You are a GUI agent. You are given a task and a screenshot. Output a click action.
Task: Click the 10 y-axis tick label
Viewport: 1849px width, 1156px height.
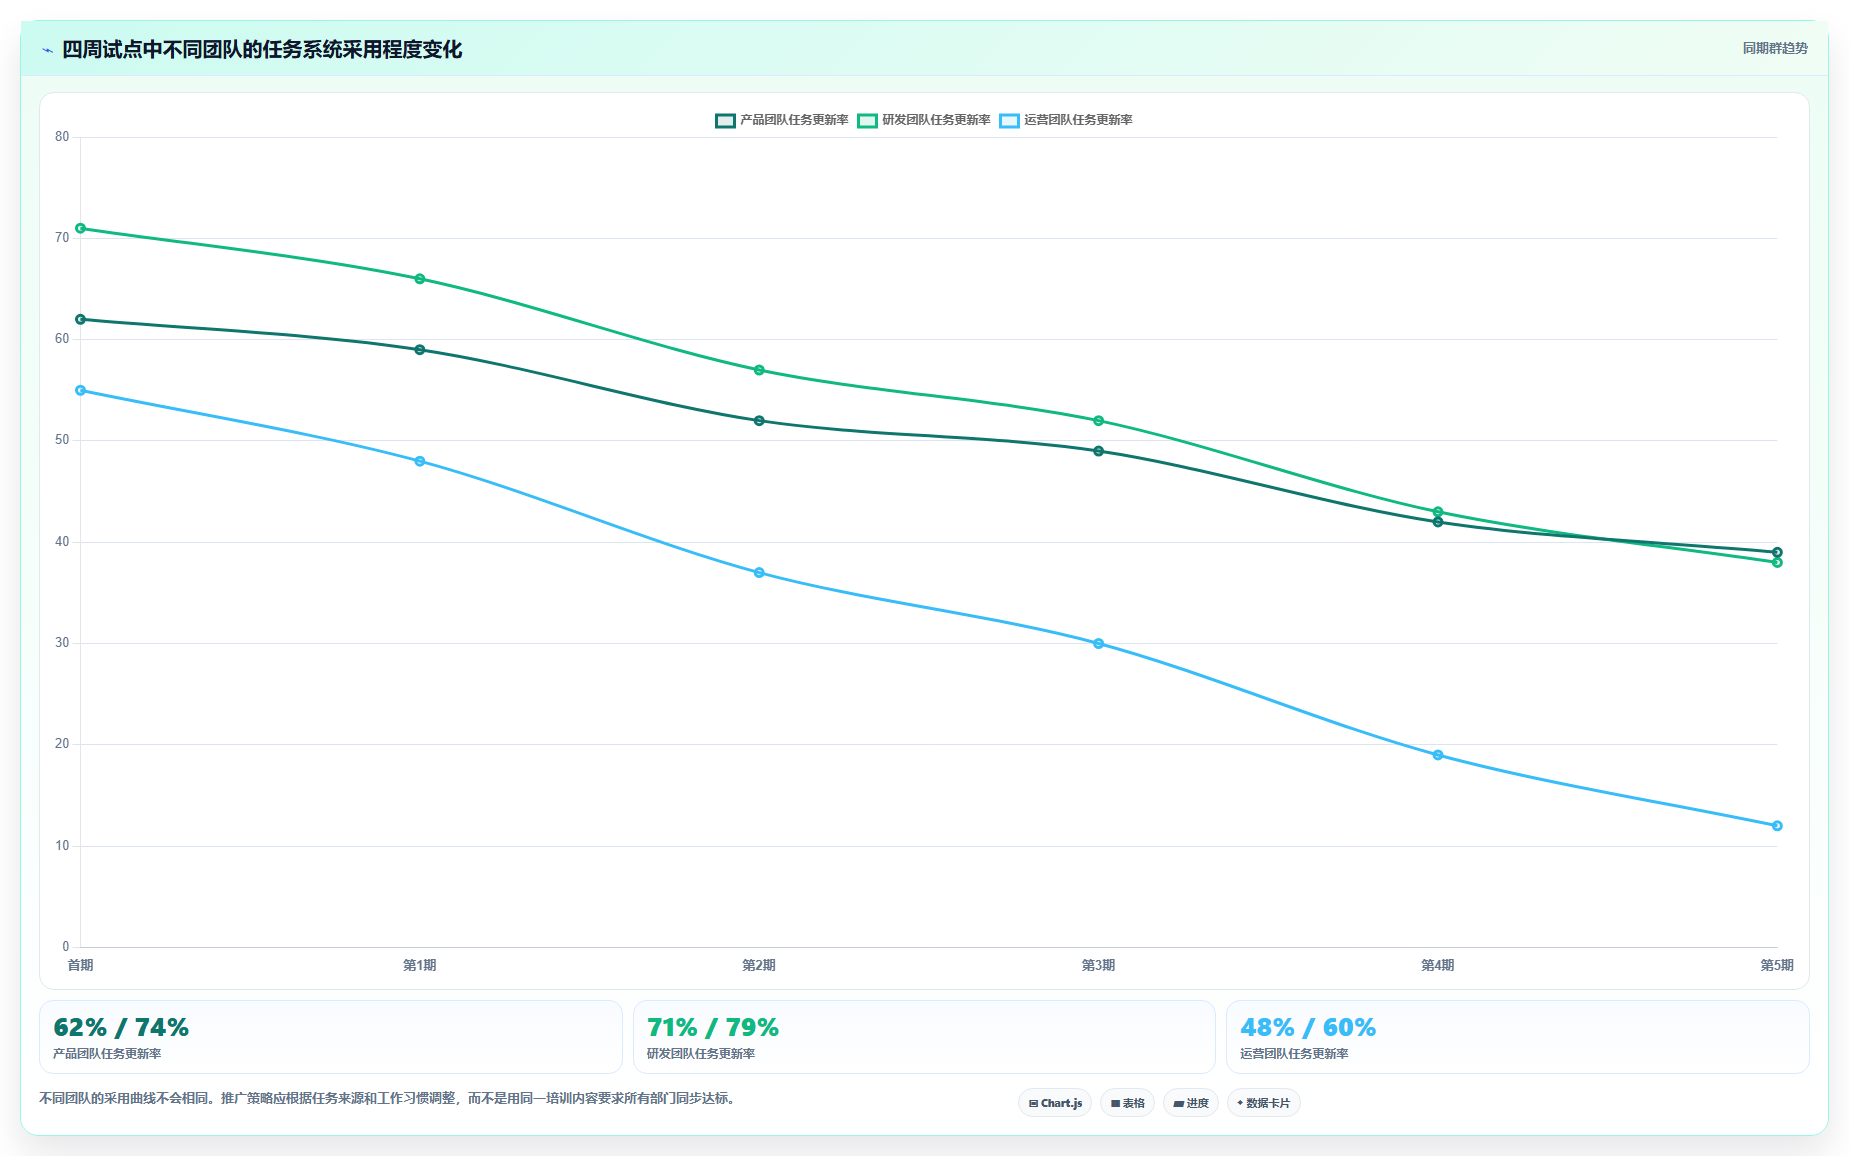tap(62, 846)
